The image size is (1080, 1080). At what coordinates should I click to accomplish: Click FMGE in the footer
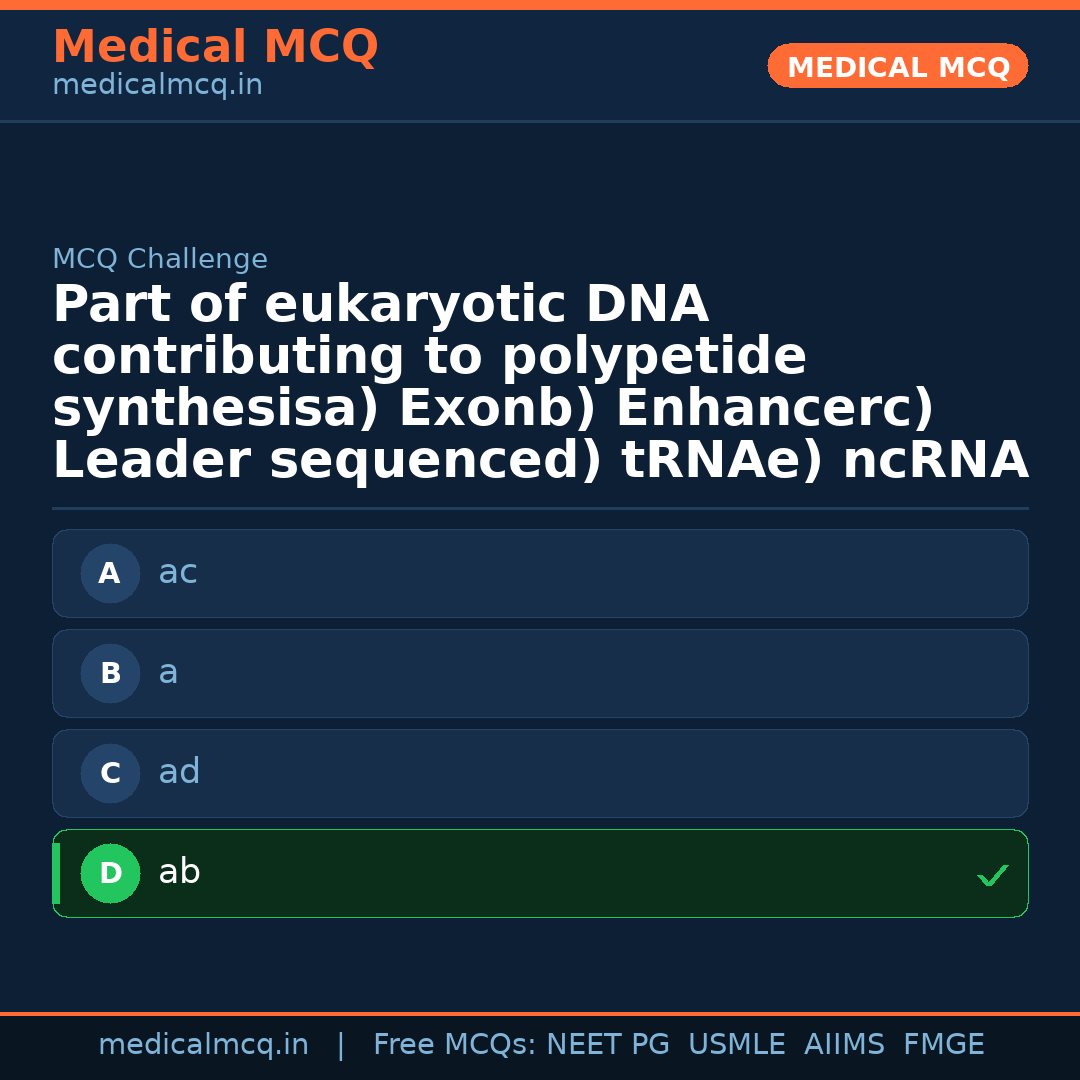point(943,1045)
